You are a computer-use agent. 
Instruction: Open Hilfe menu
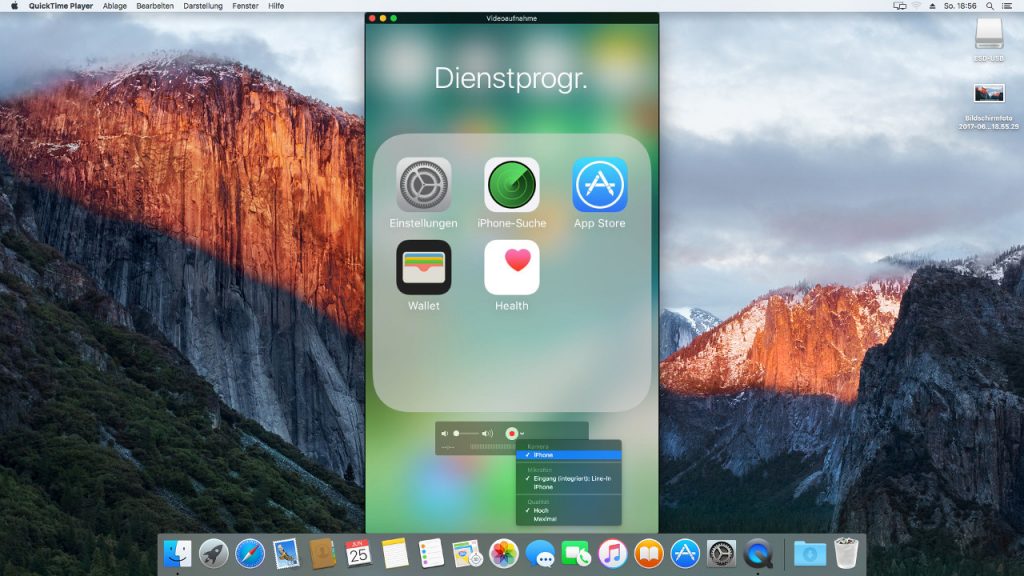coord(276,6)
